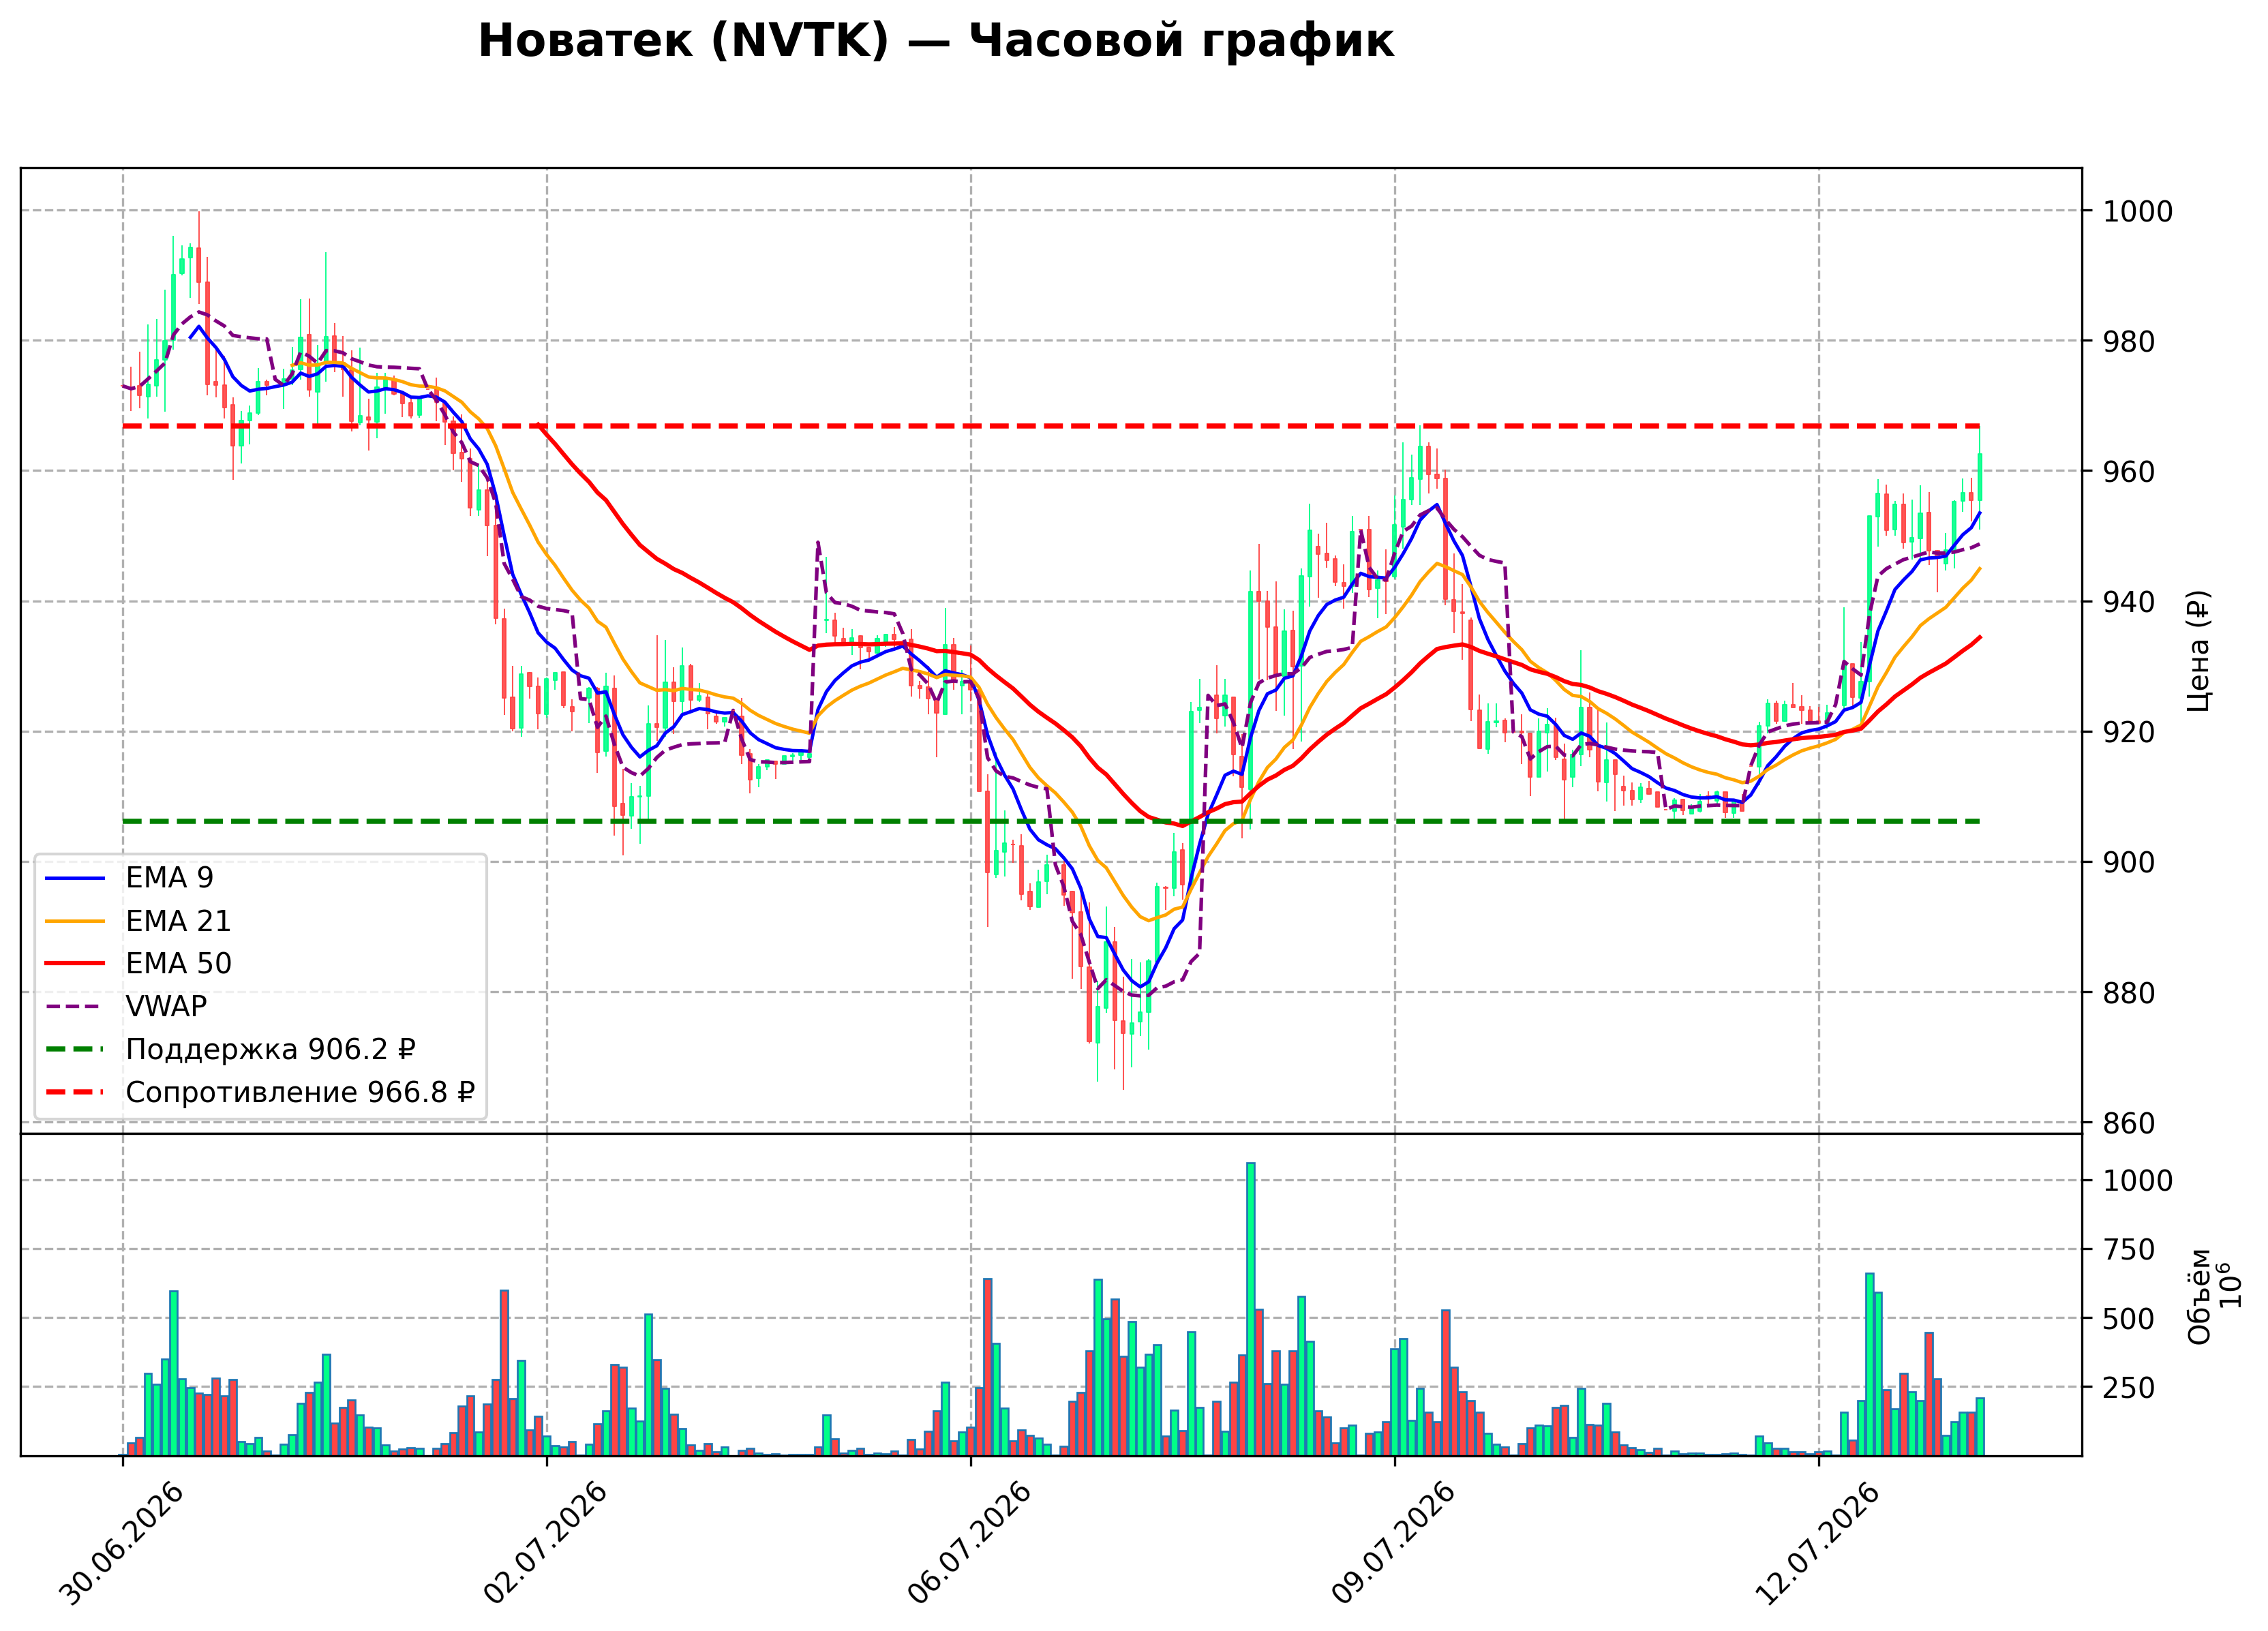Click the "06.07.2026" date label
This screenshot has width=2268, height=1631.
(971, 1543)
